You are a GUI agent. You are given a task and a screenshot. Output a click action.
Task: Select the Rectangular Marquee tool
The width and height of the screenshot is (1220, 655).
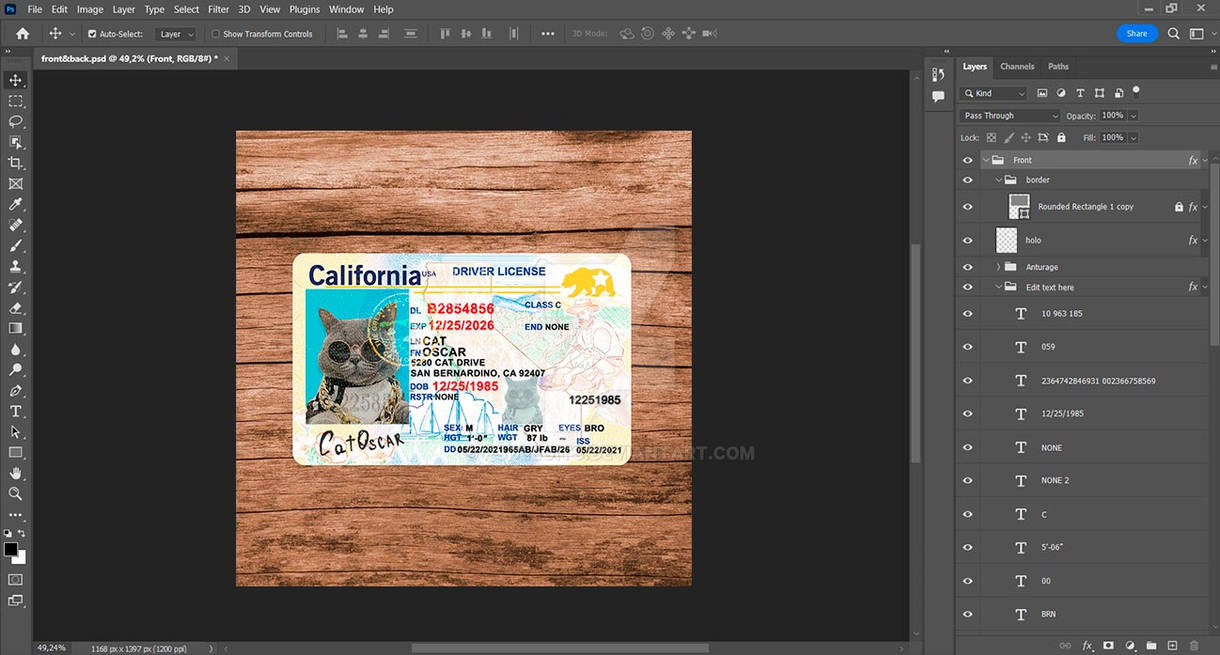[16, 101]
